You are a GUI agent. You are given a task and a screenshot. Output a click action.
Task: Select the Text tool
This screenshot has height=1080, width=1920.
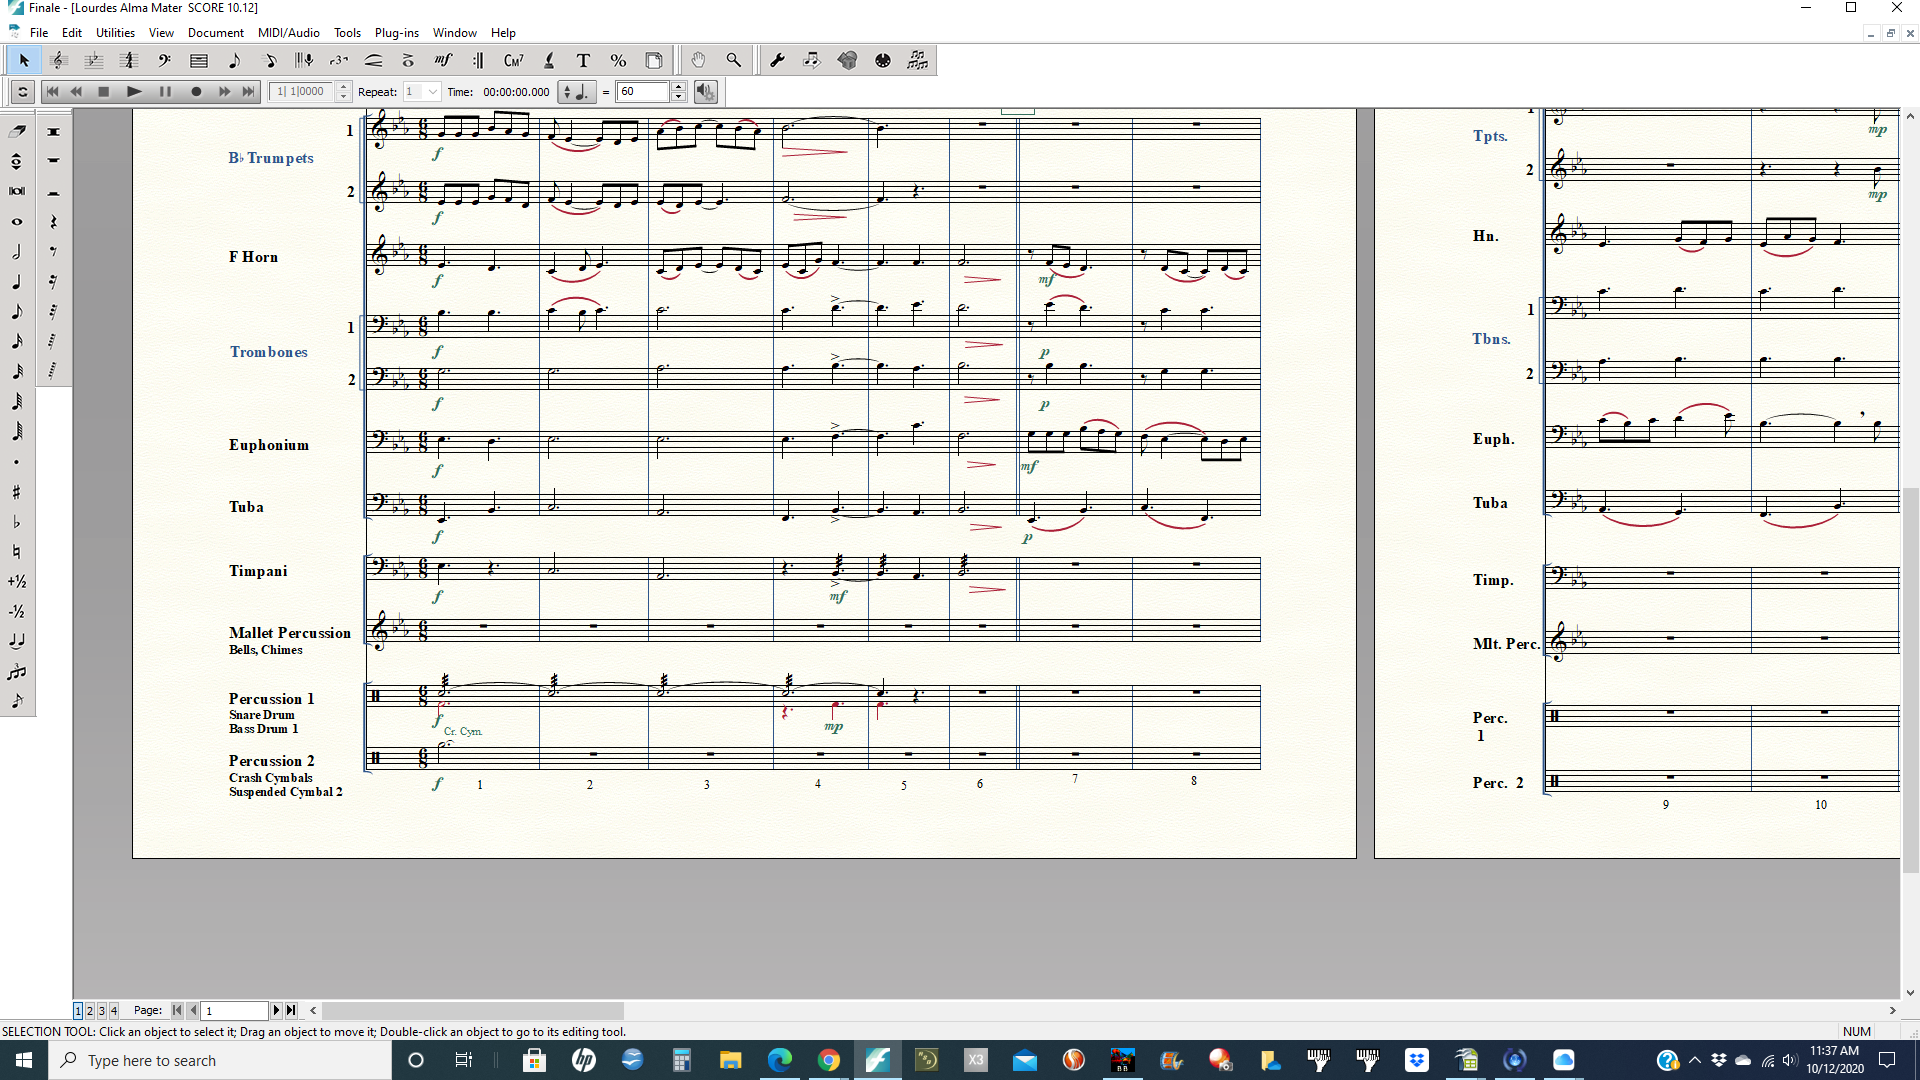point(583,61)
